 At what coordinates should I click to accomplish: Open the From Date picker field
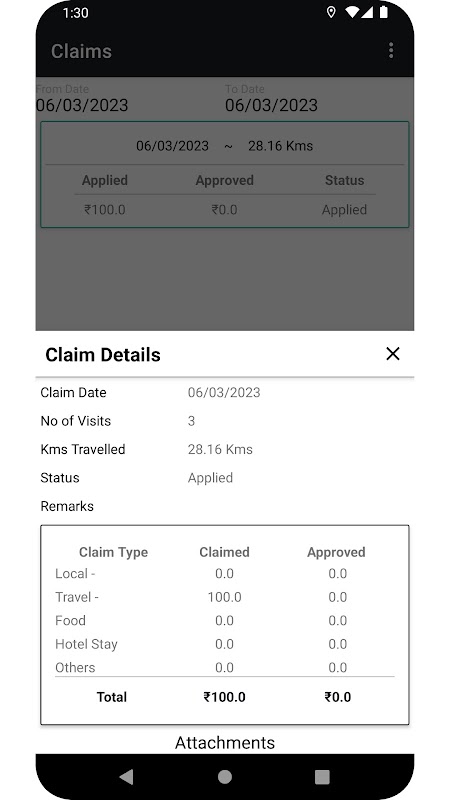tap(82, 99)
